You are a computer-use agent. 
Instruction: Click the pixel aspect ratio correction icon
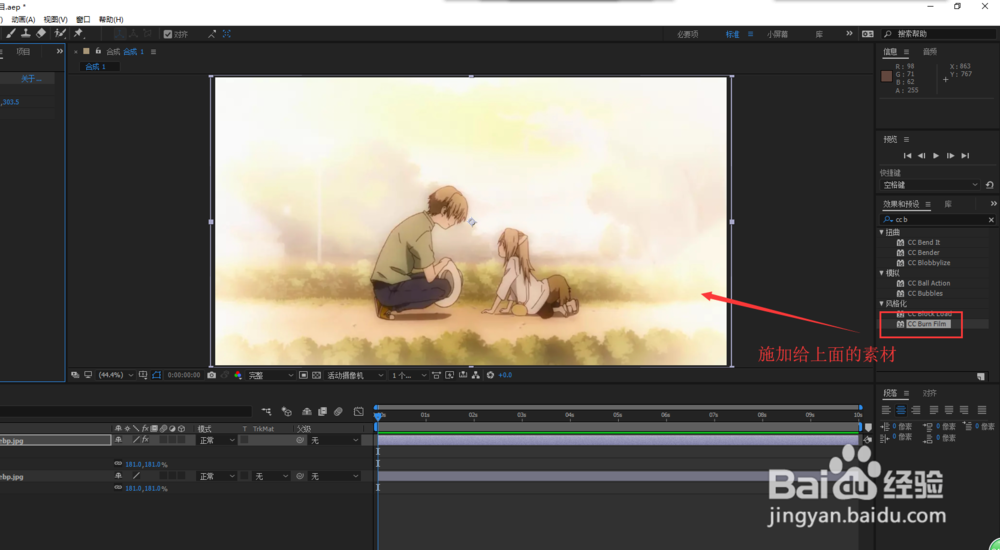[x=436, y=375]
